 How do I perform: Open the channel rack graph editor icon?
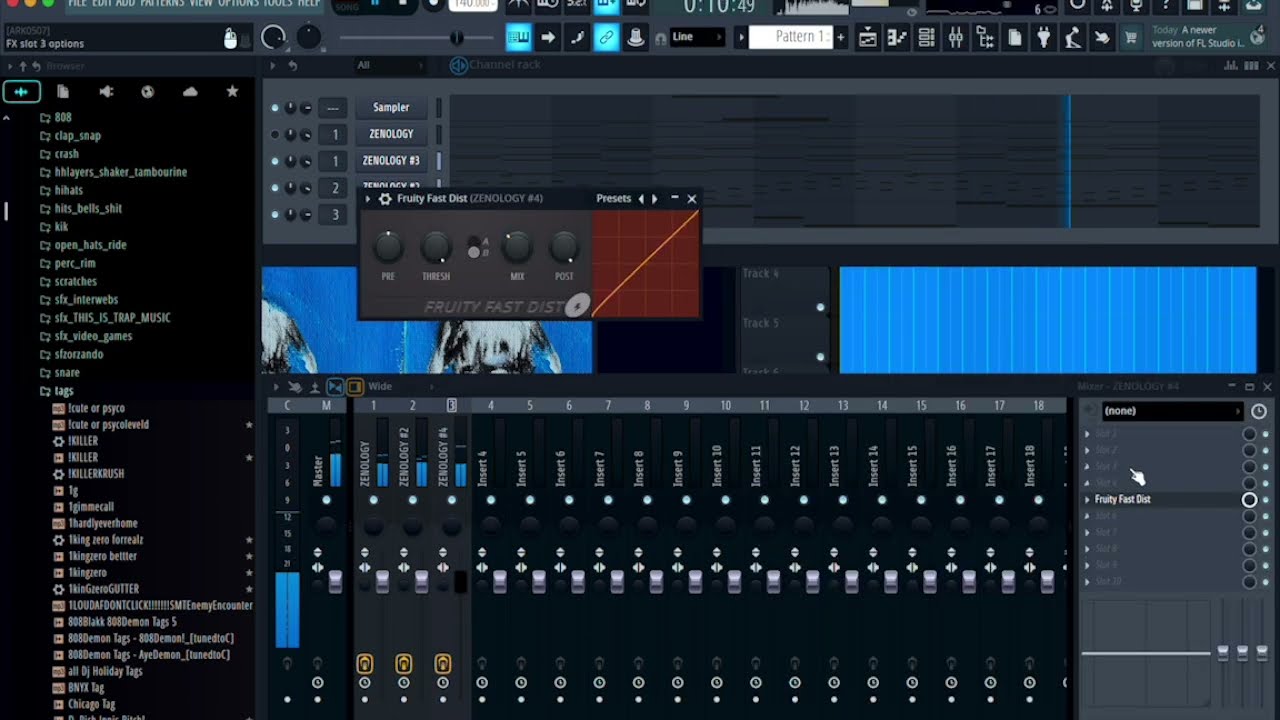(1229, 66)
